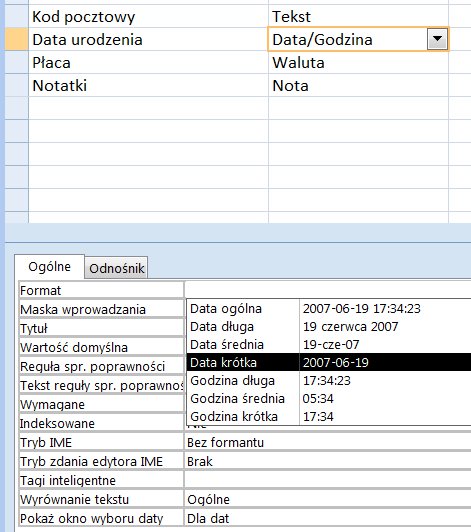Click the Wyrównanie tekstu property label
Image resolution: width=471 pixels, height=532 pixels.
(101, 499)
